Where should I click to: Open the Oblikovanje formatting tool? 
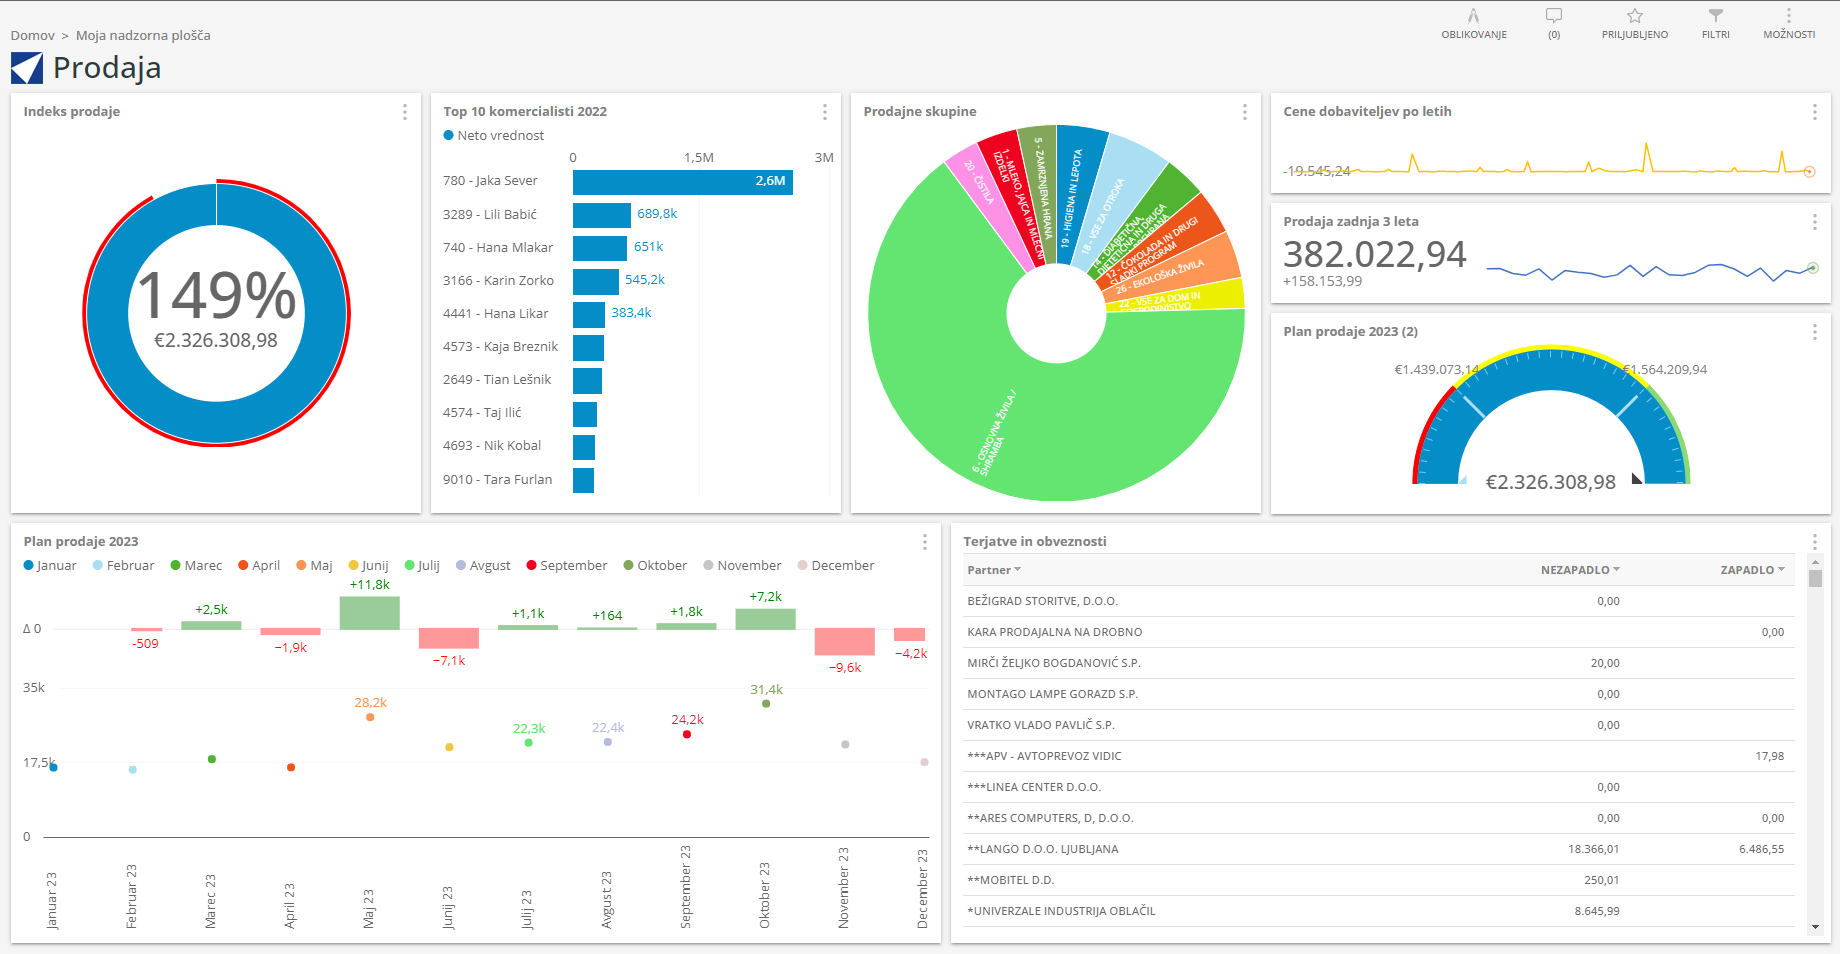(1473, 23)
